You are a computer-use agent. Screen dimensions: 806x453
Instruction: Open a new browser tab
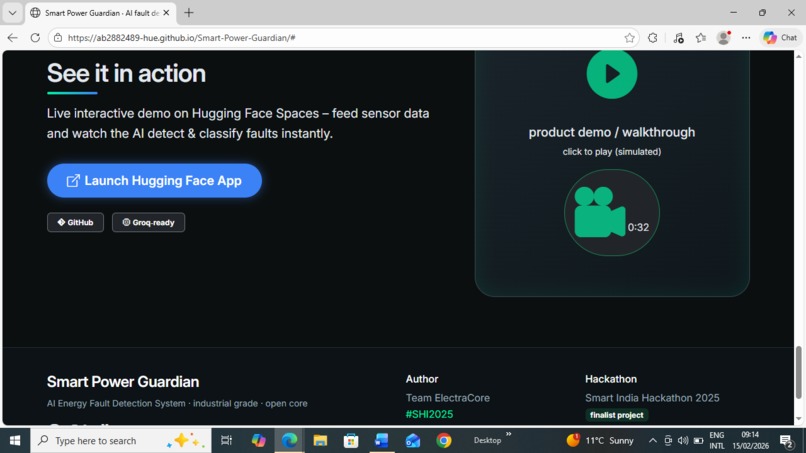[x=189, y=13]
